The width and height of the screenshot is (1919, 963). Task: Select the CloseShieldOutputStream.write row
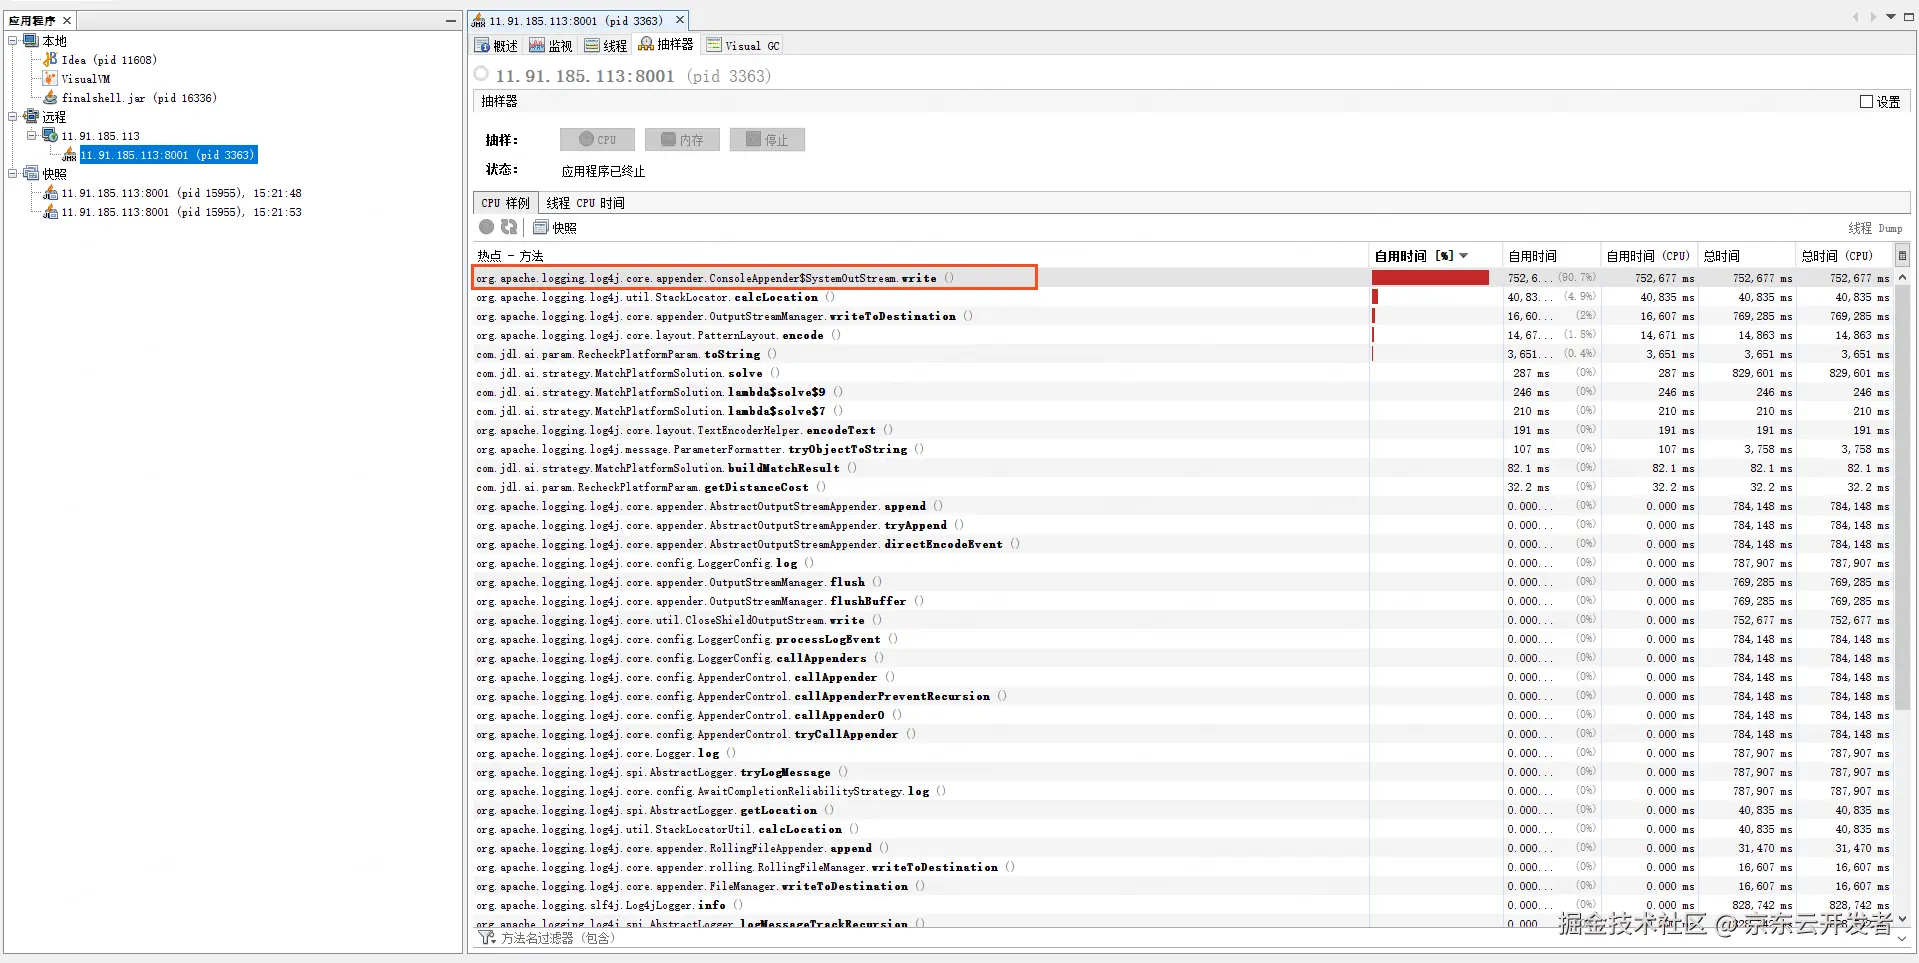[x=1183, y=620]
